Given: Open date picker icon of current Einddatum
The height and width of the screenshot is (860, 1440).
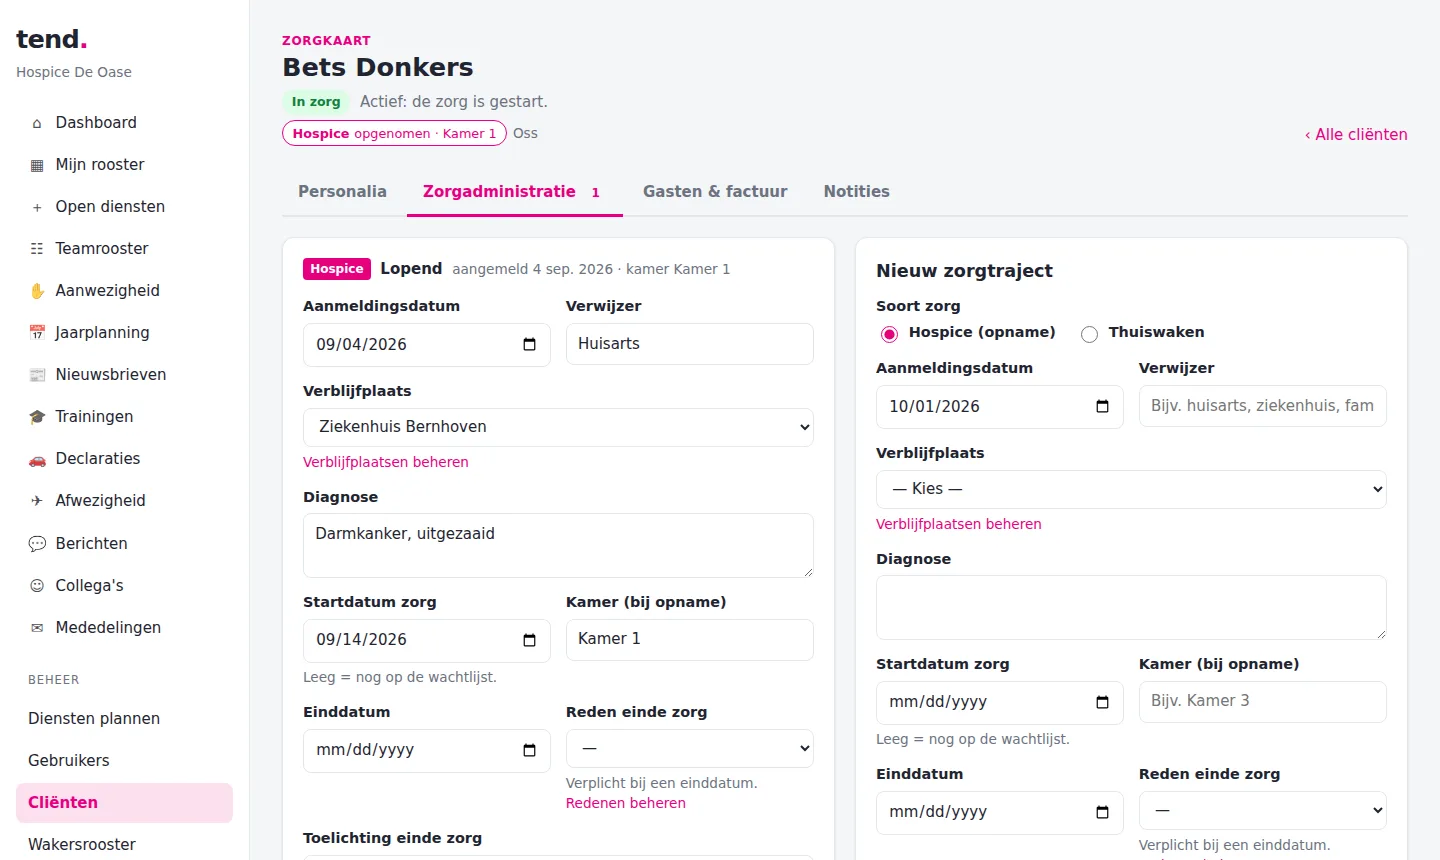Looking at the screenshot, I should [x=529, y=750].
